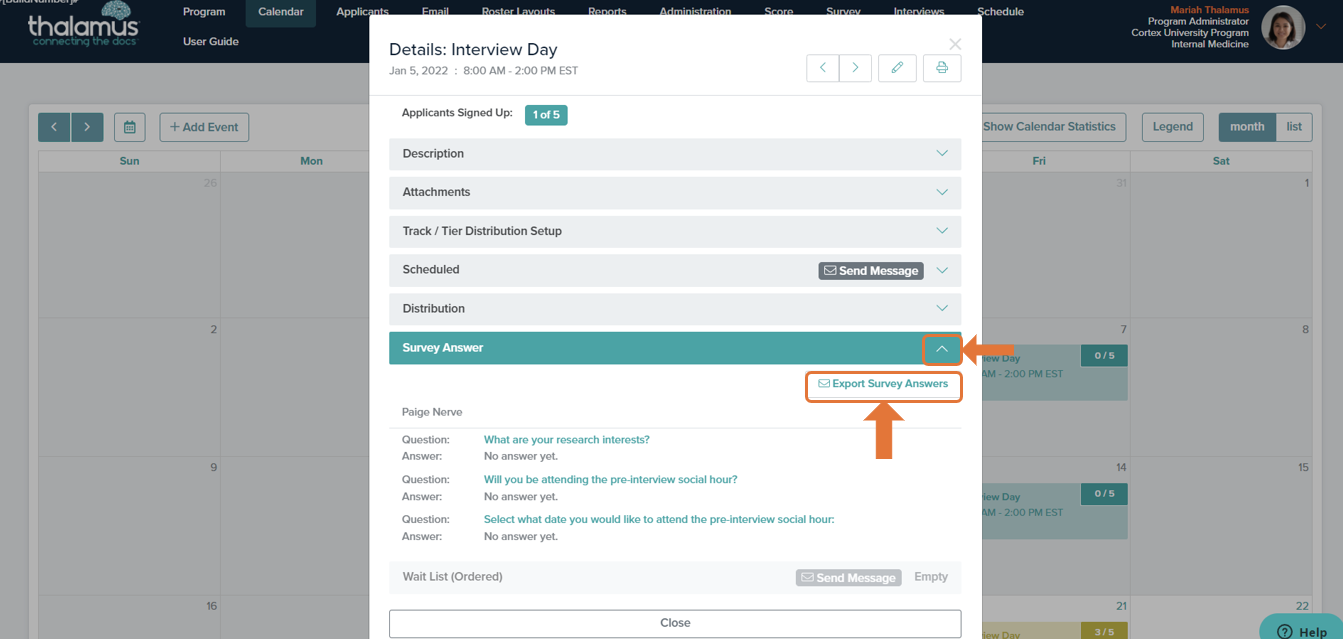1343x639 pixels.
Task: Open the User Guide link
Action: point(211,42)
